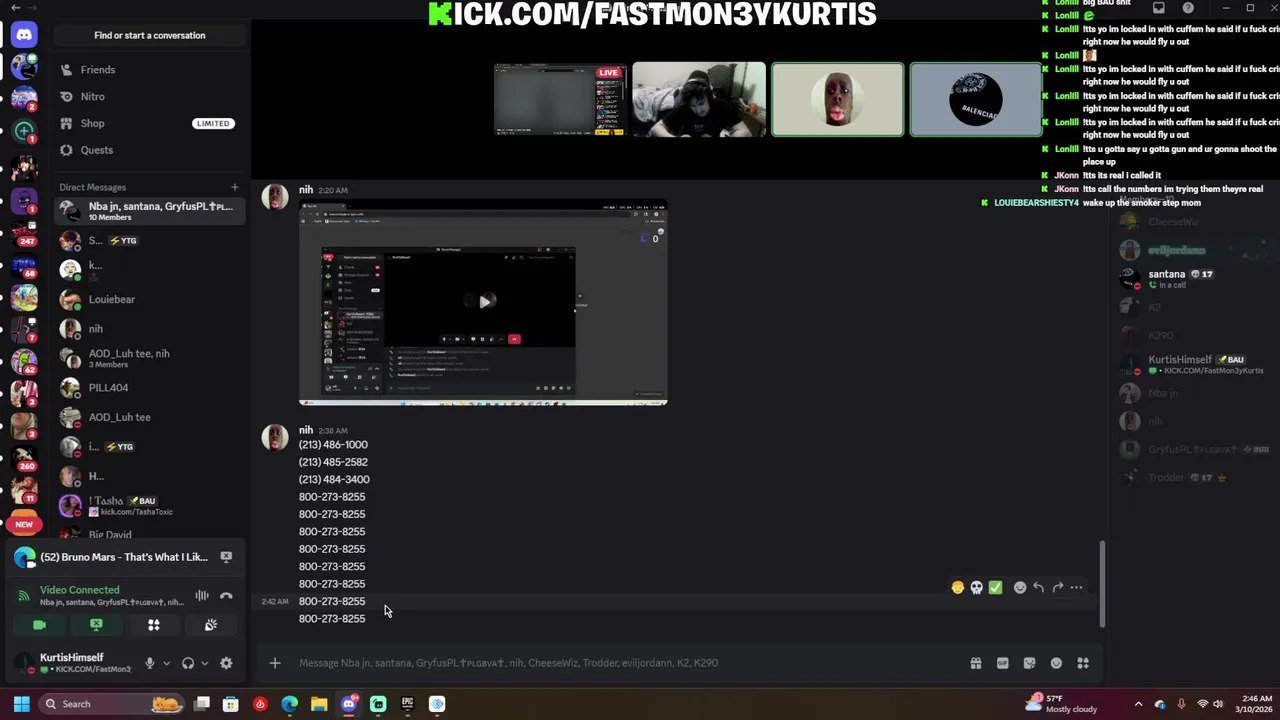The height and width of the screenshot is (720, 1280).
Task: Click nih username on 2:38 AM message
Action: pyautogui.click(x=306, y=430)
